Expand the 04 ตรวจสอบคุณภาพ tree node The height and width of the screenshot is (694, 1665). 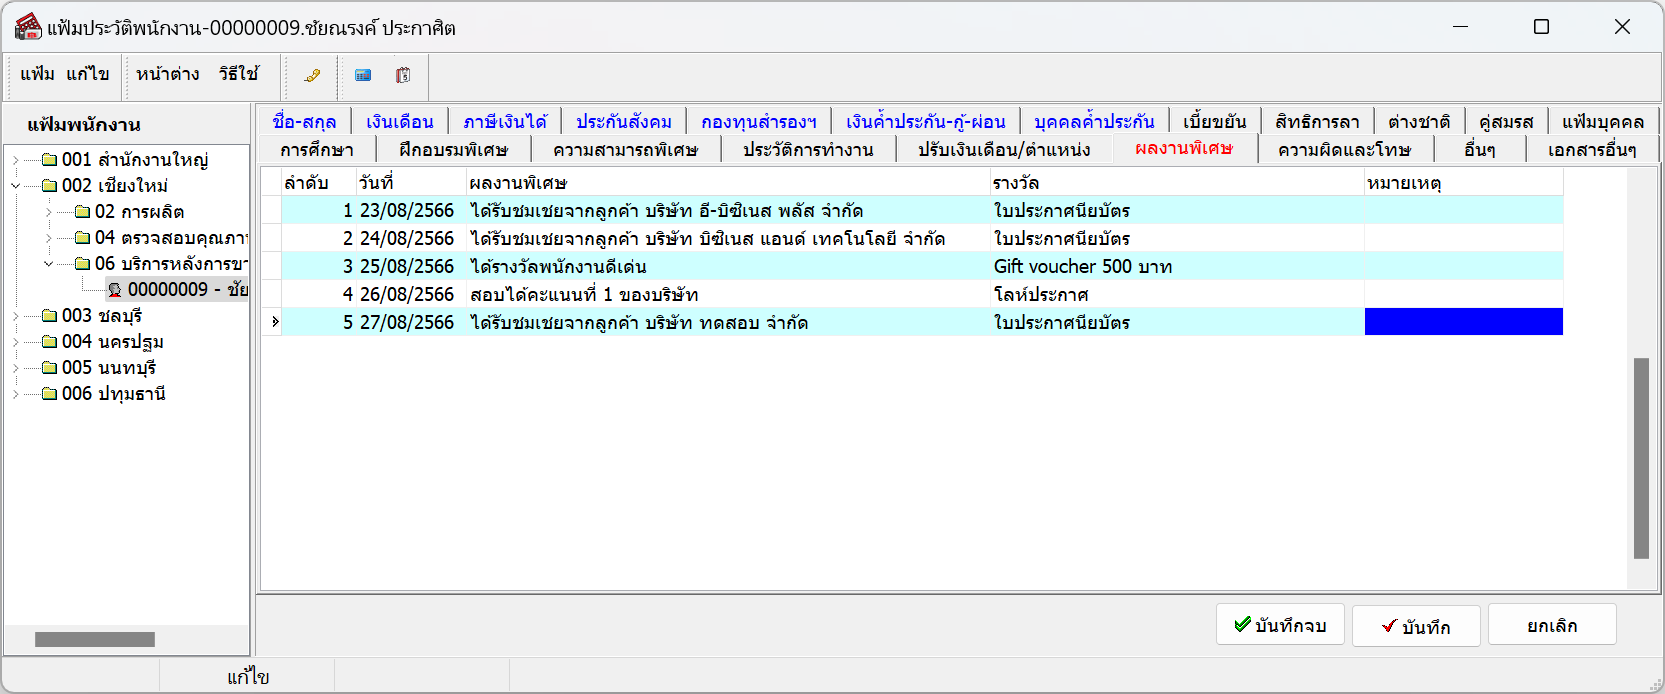point(49,238)
